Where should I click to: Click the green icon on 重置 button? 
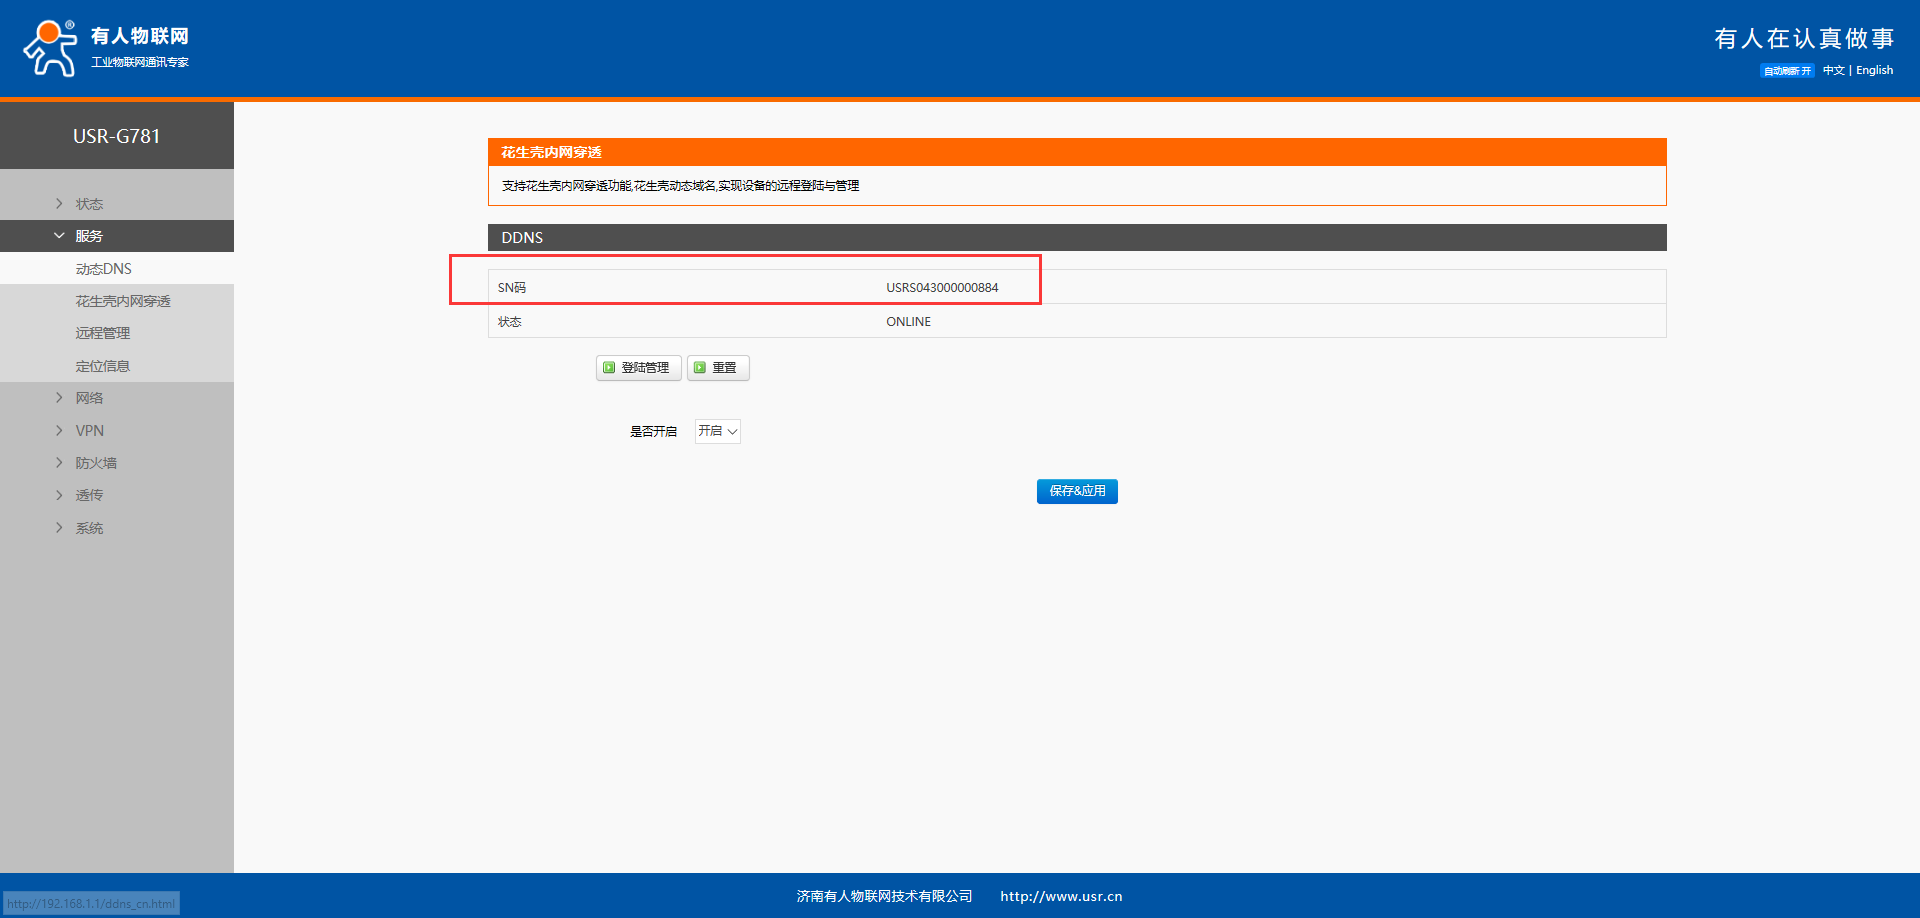700,368
